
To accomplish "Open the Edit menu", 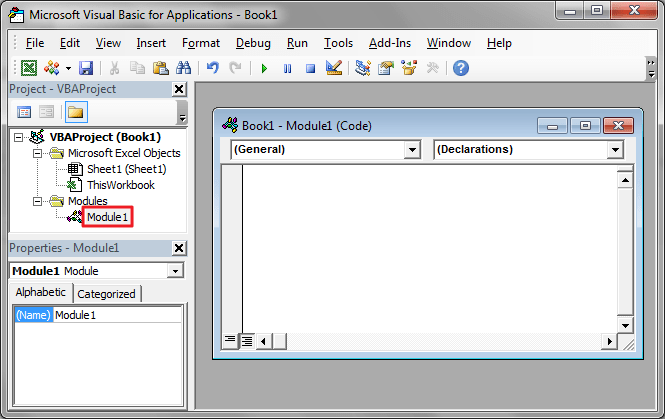I will point(70,43).
